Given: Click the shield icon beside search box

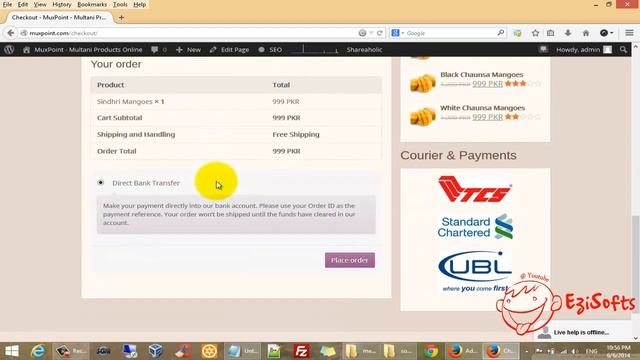Looking at the screenshot, I should (x=518, y=33).
